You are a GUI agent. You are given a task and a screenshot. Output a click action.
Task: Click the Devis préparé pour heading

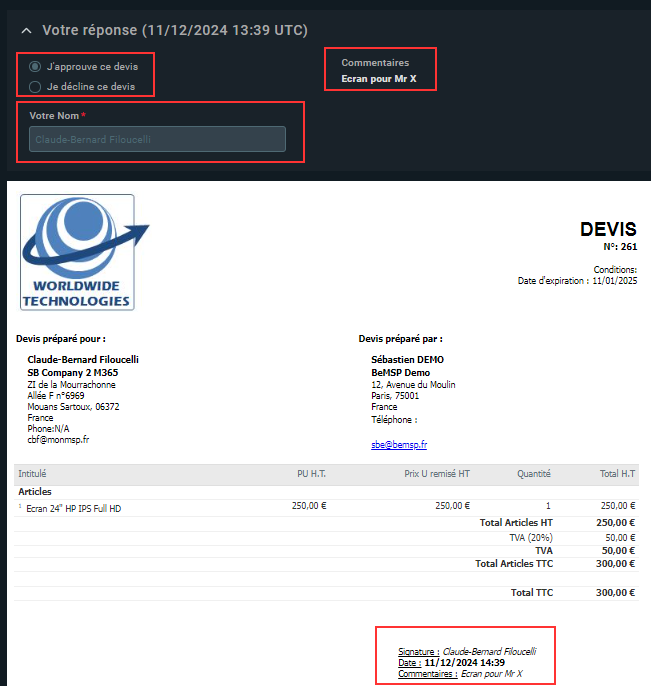(x=61, y=339)
